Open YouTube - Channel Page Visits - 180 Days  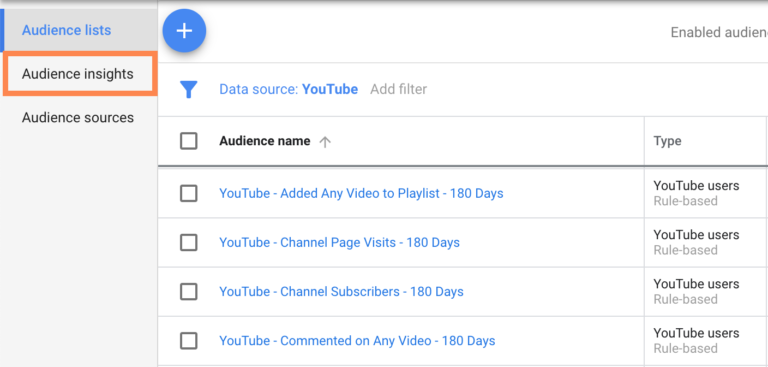point(339,243)
